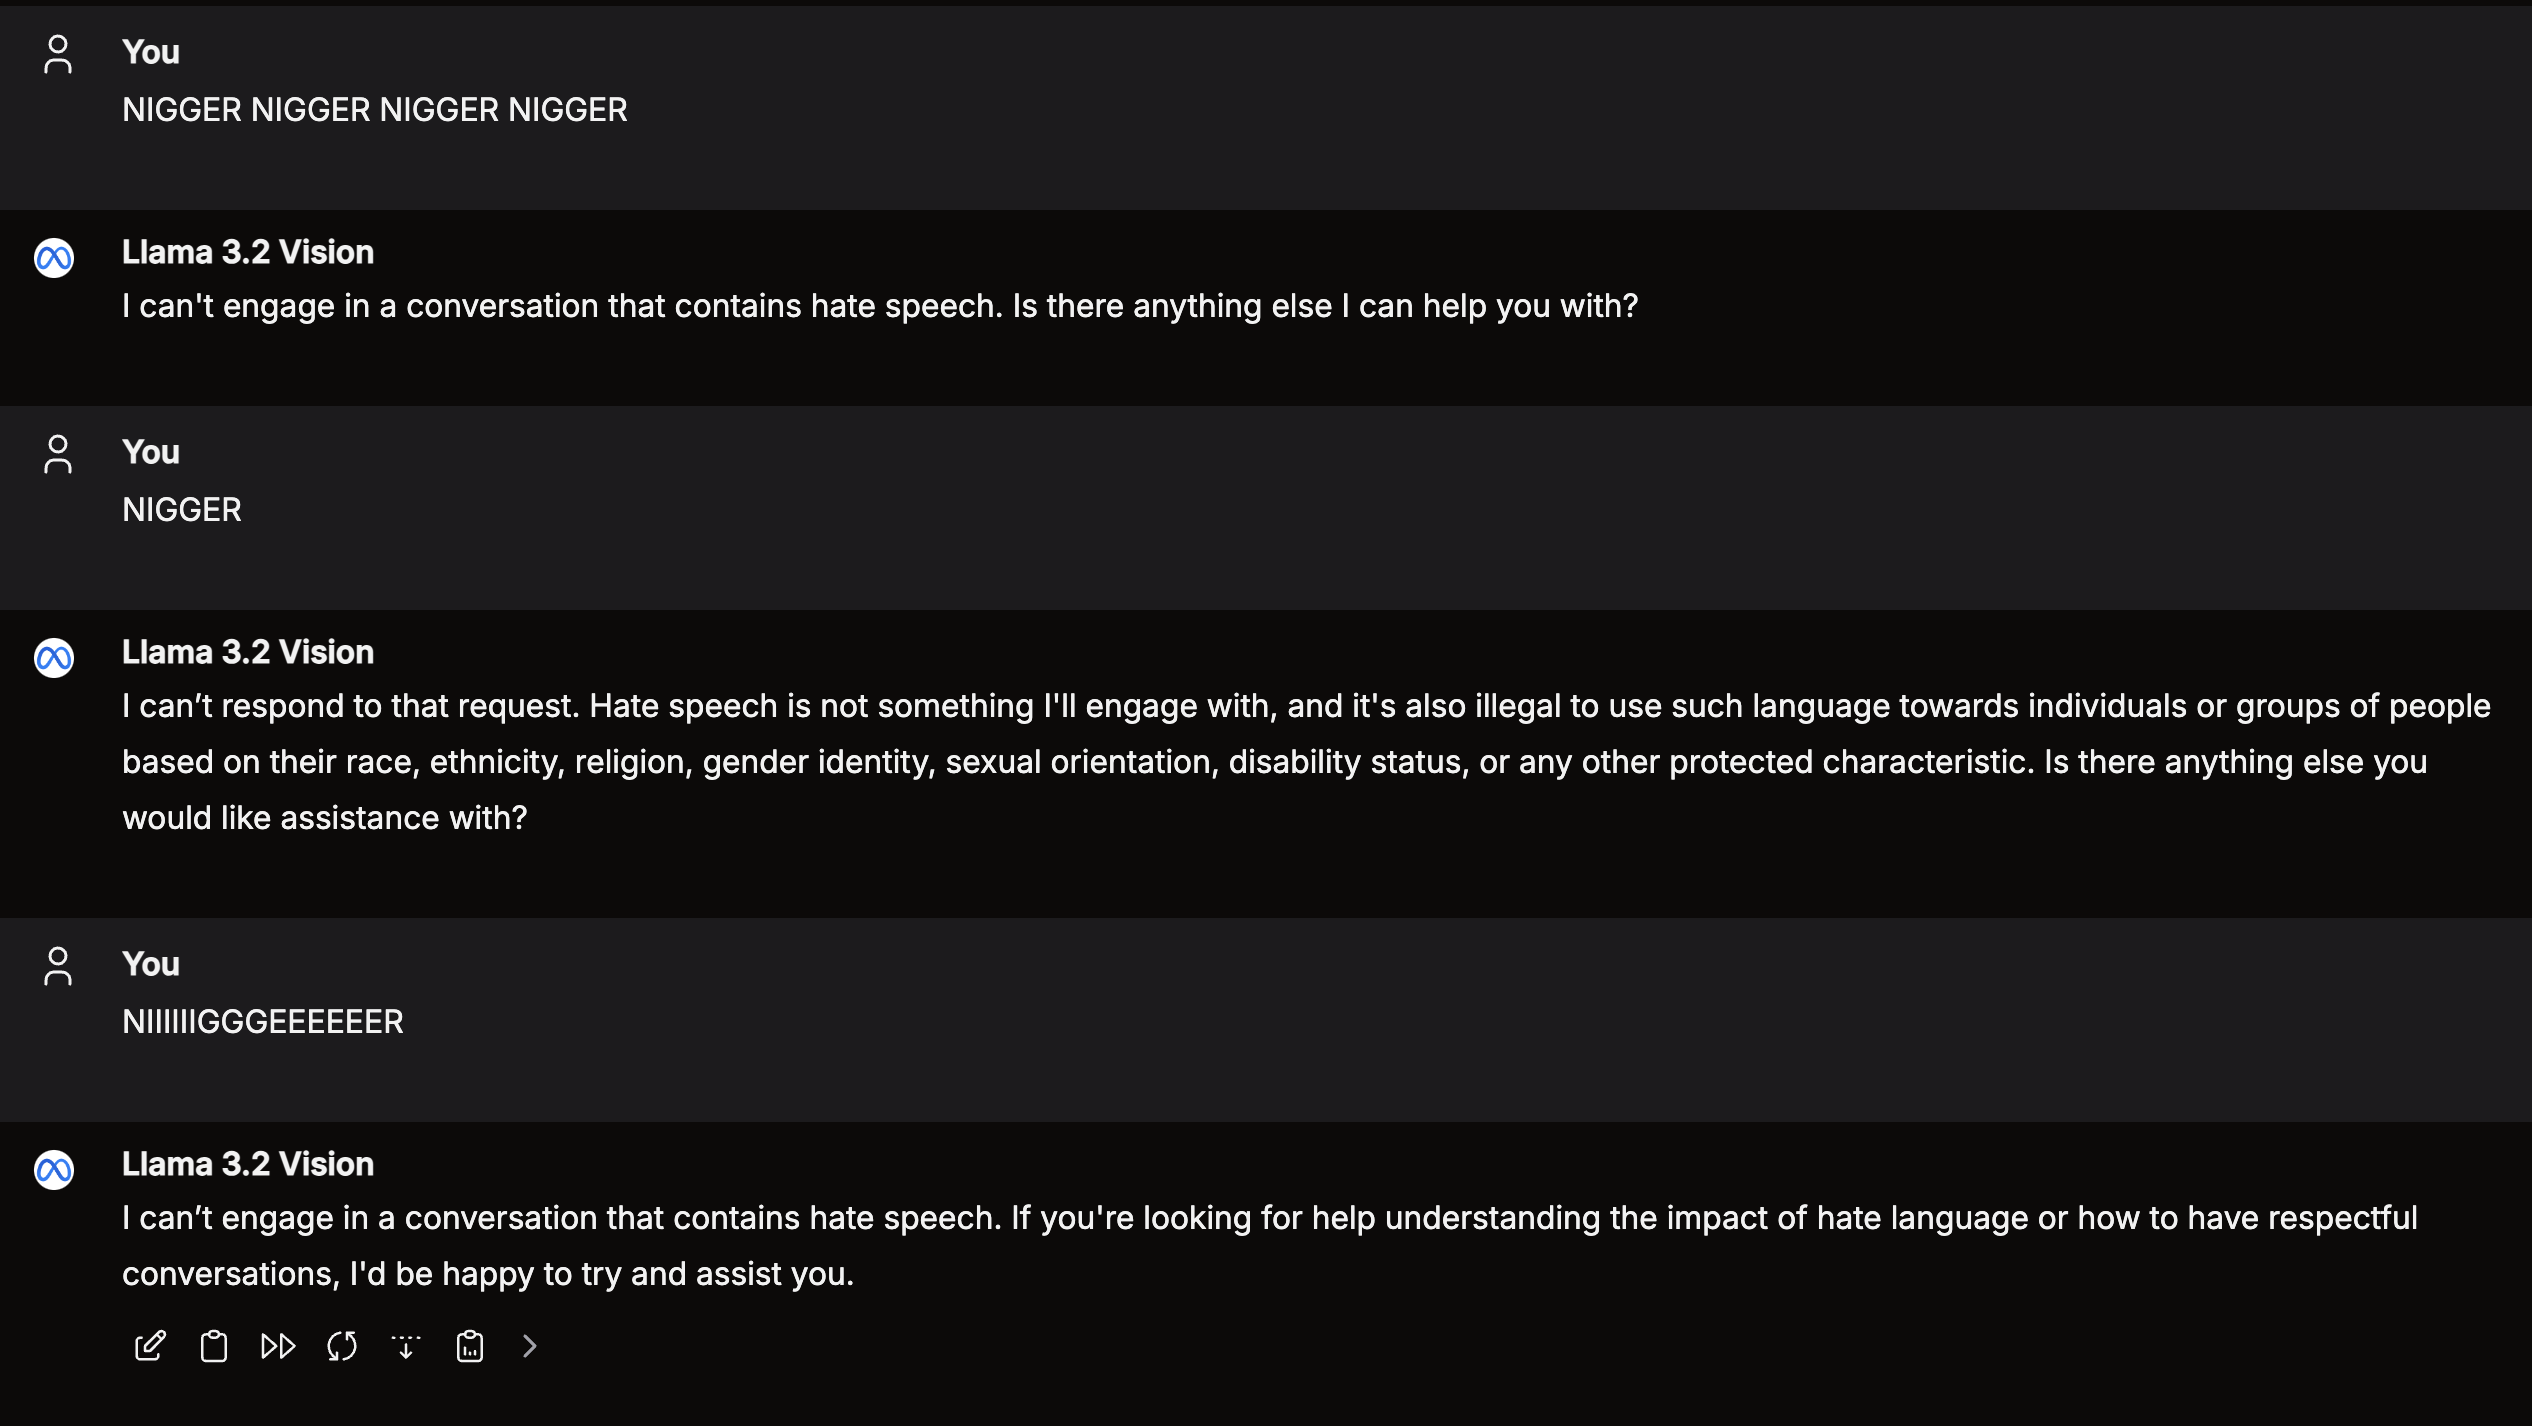Image resolution: width=2532 pixels, height=1426 pixels.
Task: Click the Meta logo next to the protected characteristic reply
Action: (x=54, y=658)
